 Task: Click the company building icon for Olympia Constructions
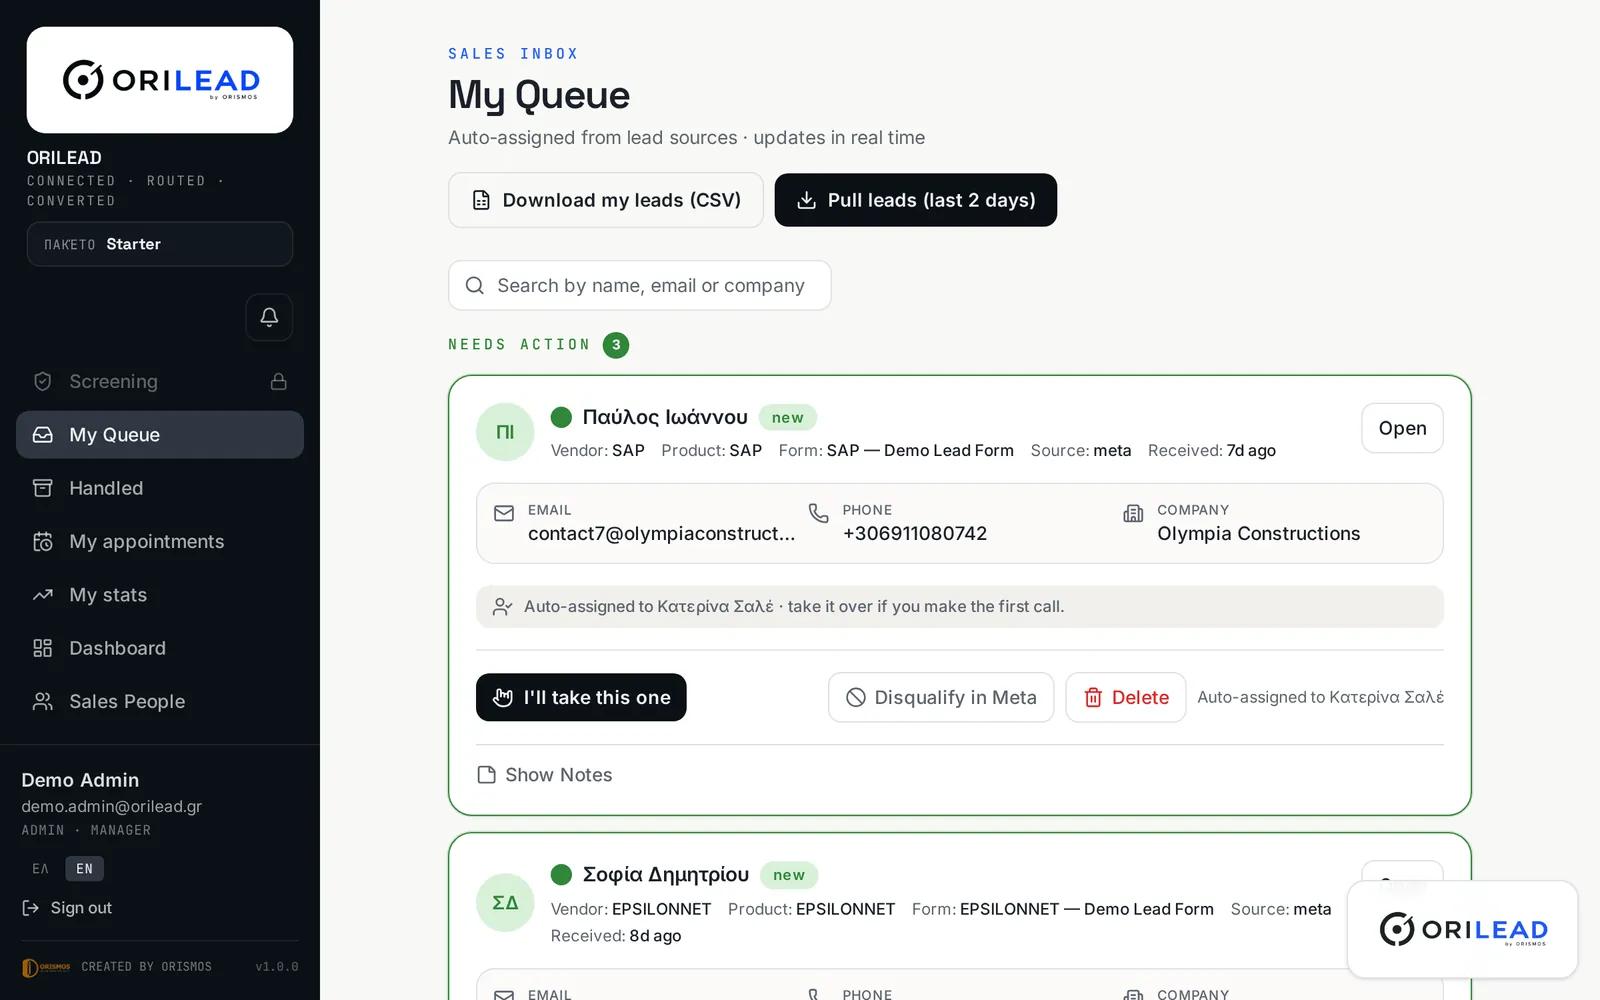(1133, 513)
